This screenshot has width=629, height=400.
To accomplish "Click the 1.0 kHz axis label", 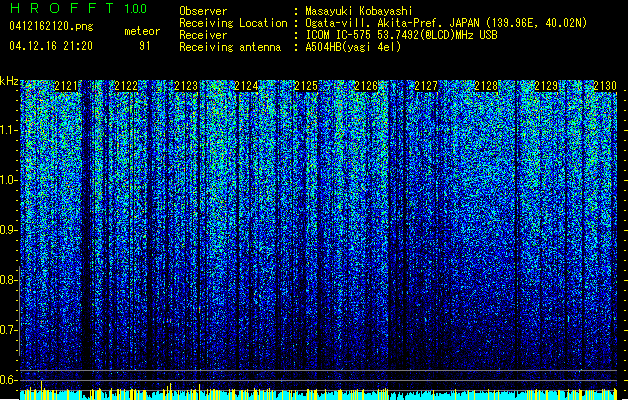I will pyautogui.click(x=9, y=180).
